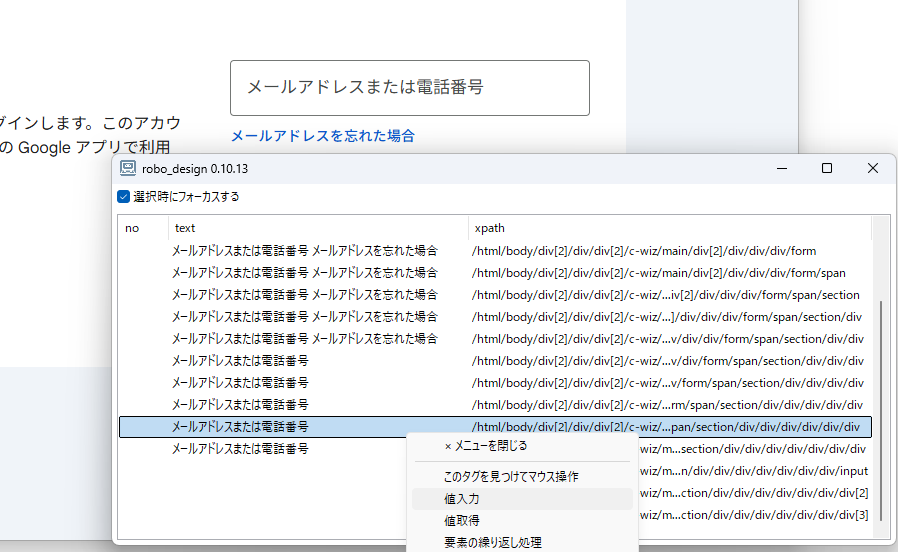The width and height of the screenshot is (898, 552).
Task: Click the robo_design app icon in title bar
Action: (x=128, y=169)
